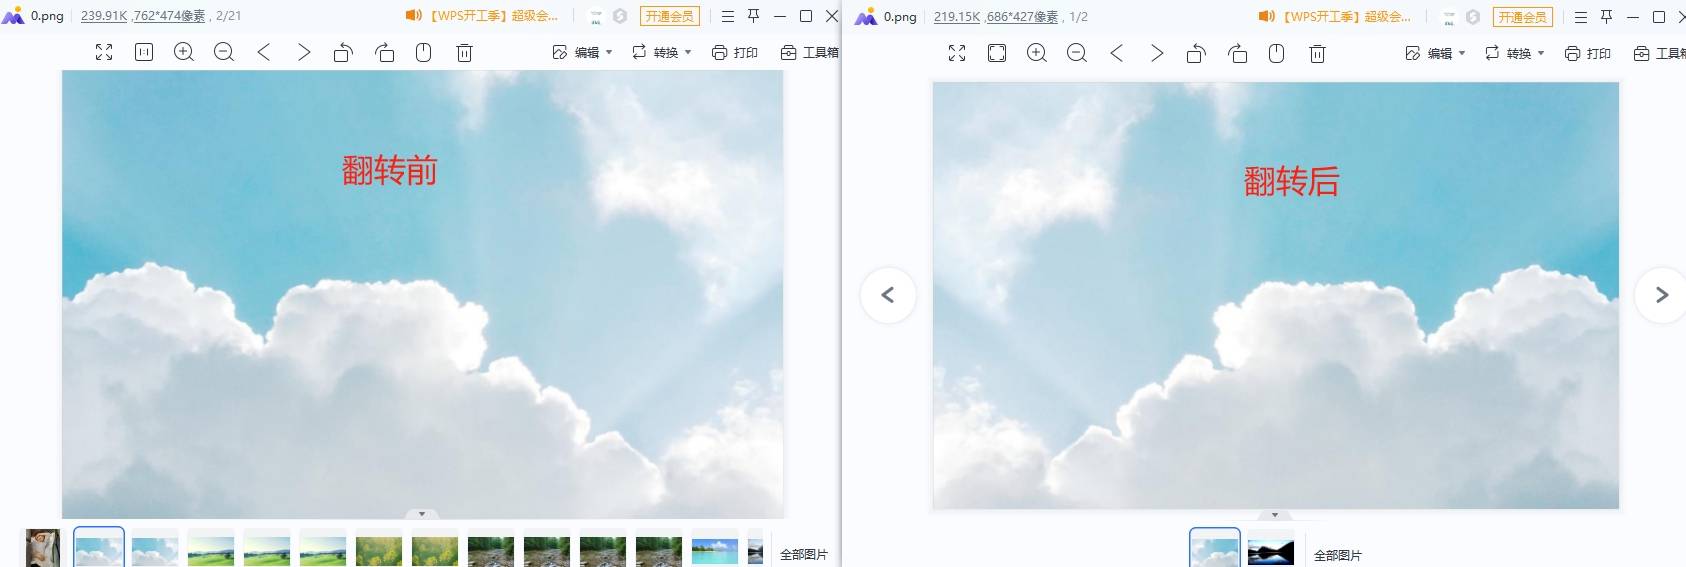The image size is (1686, 567).
Task: Select the highlighted sky thumbnail in right strip
Action: pyautogui.click(x=1215, y=549)
